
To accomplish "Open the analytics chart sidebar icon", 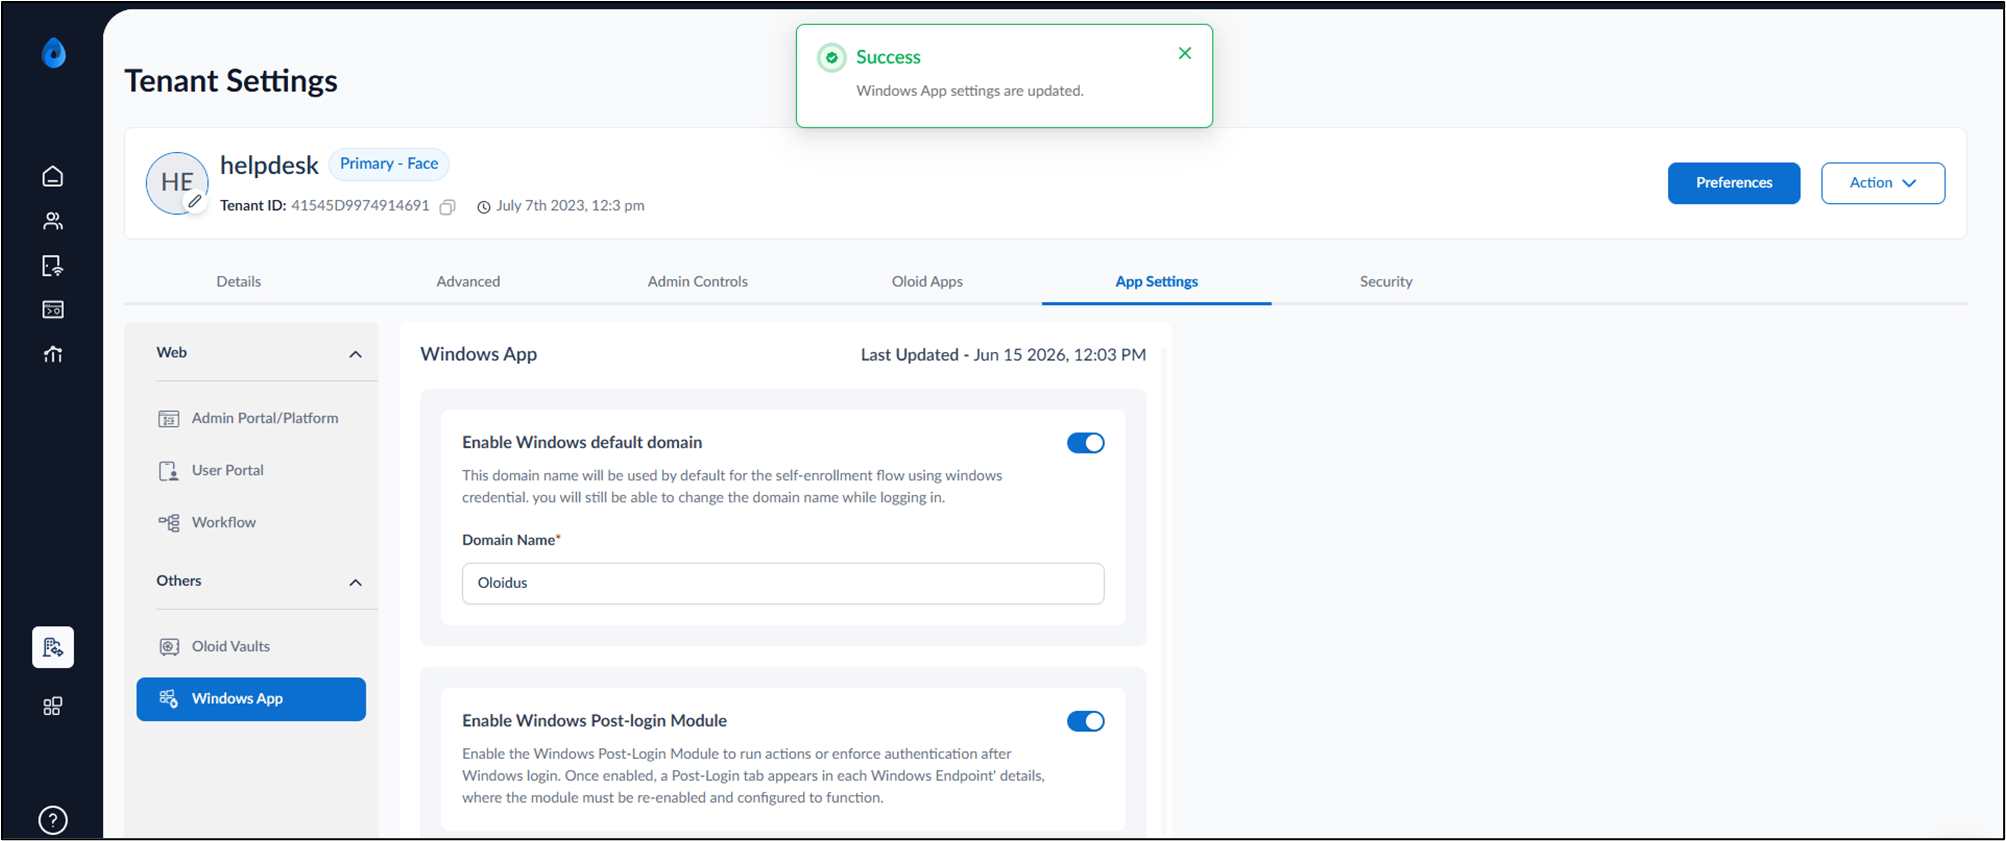I will coord(53,354).
